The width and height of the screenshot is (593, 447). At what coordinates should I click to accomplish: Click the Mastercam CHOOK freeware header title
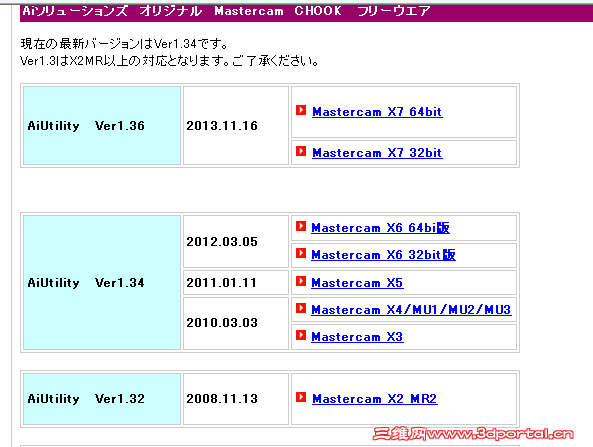click(226, 11)
